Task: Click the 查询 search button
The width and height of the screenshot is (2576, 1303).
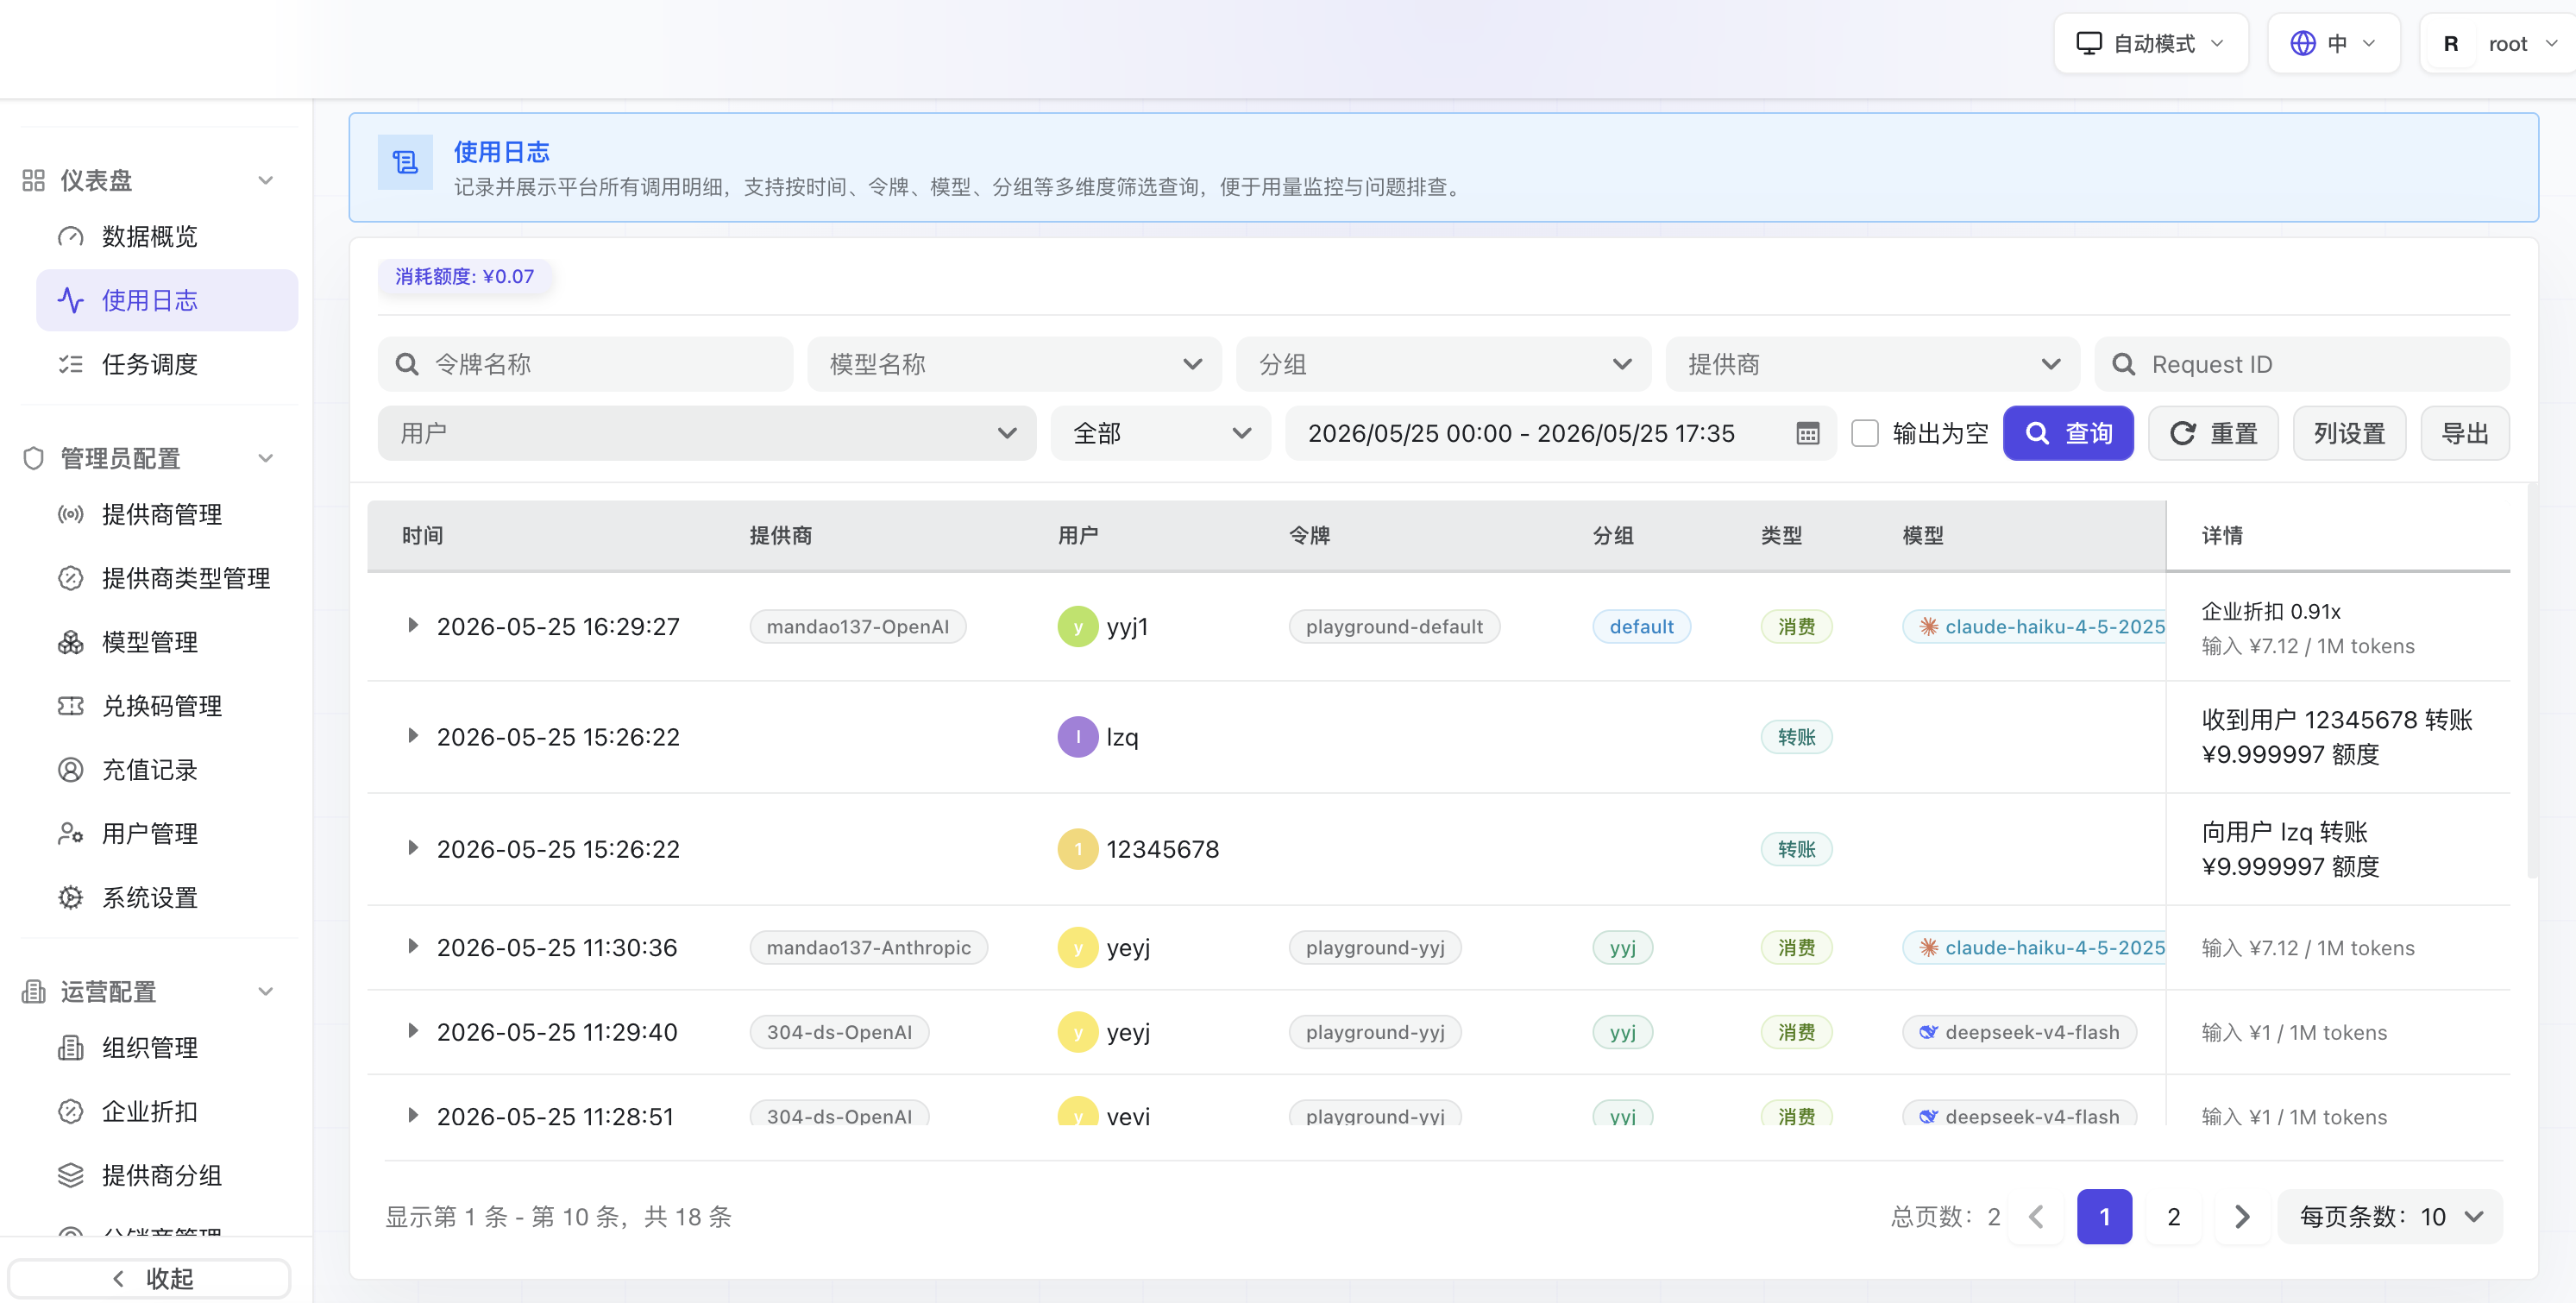Action: (x=2068, y=433)
